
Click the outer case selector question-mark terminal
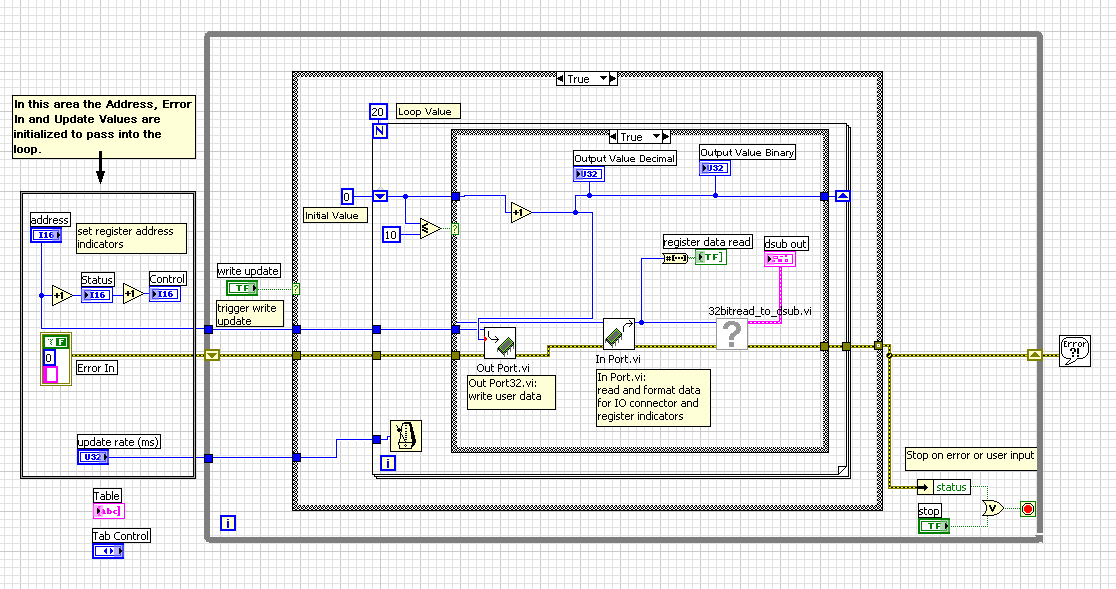pyautogui.click(x=296, y=289)
